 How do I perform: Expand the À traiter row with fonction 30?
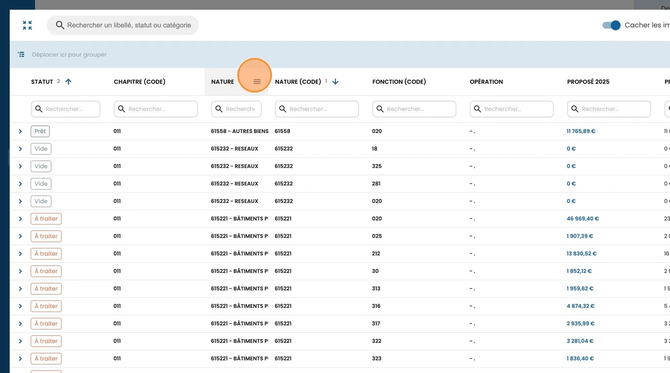coord(20,271)
